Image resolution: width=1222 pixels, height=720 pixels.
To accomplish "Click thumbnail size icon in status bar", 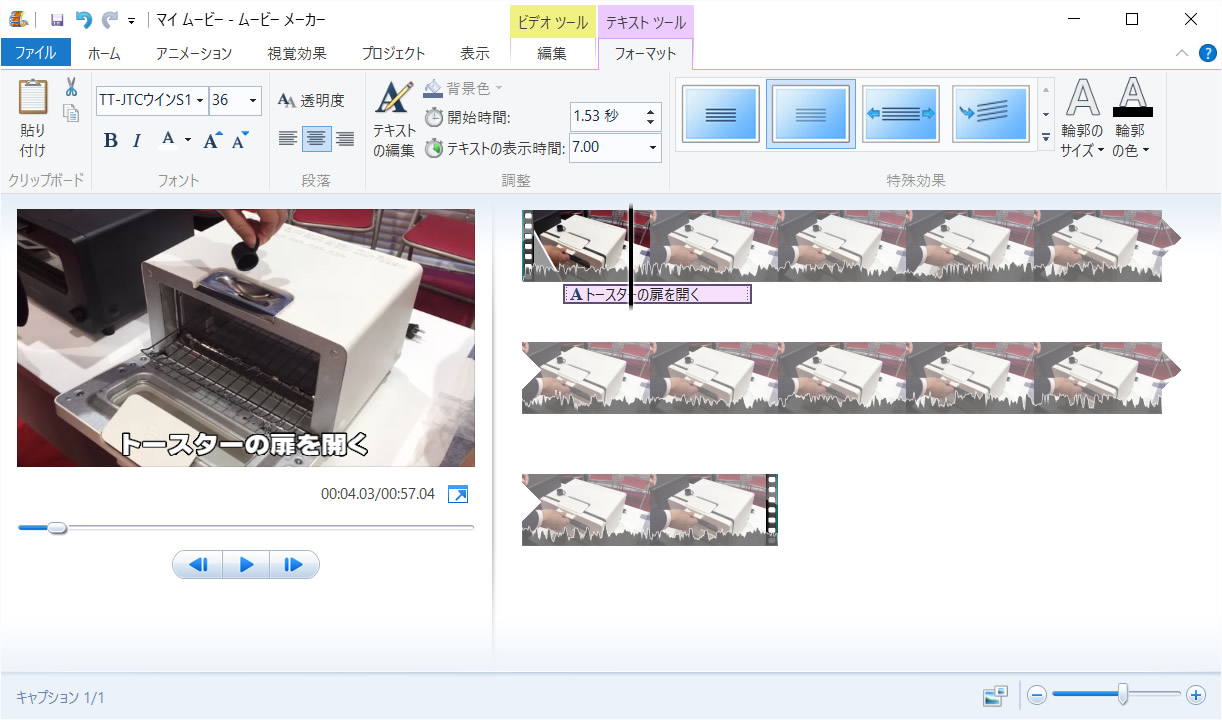I will tap(994, 695).
